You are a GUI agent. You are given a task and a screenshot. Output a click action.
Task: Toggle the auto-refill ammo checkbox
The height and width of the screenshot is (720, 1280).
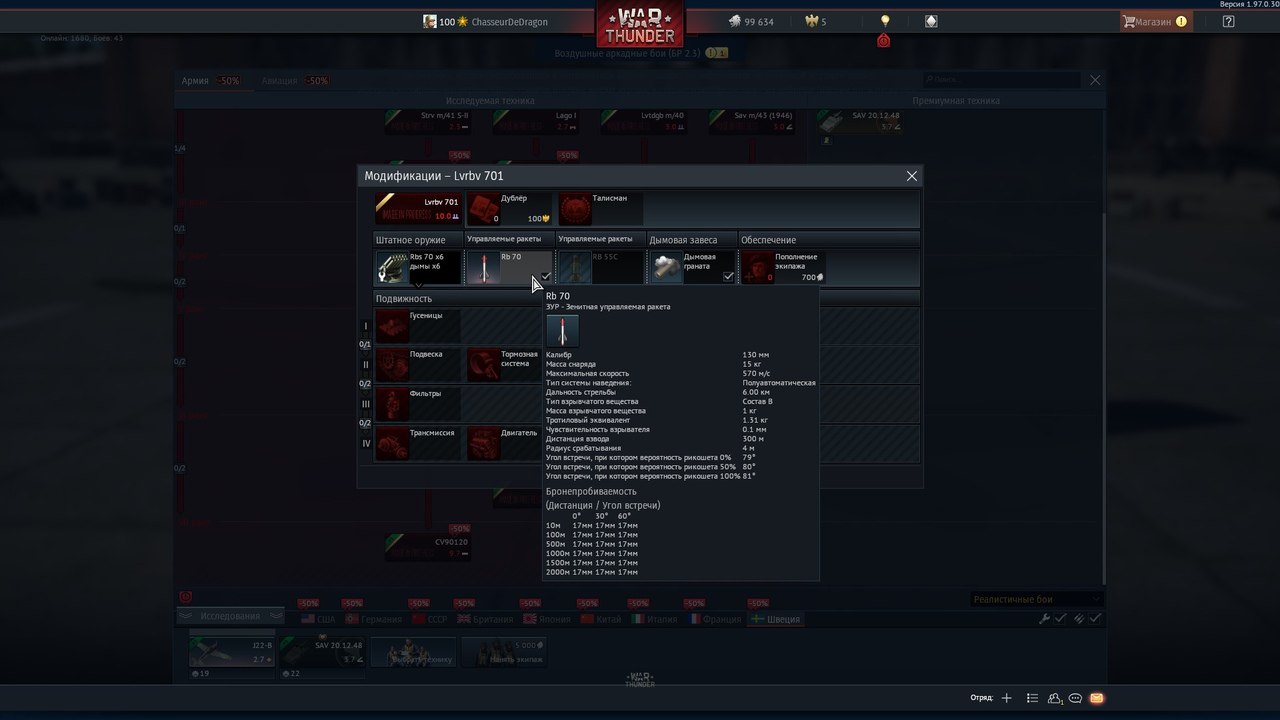coord(1095,619)
